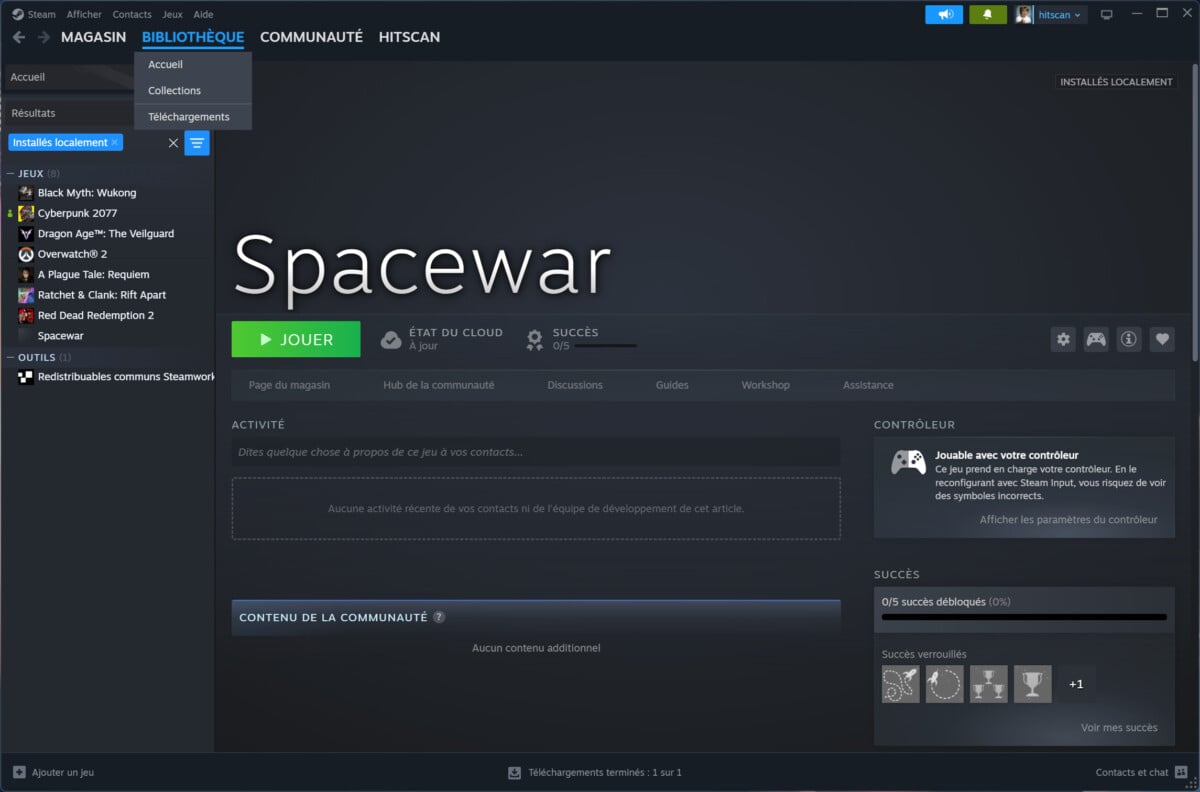Open the Discussions tab
The image size is (1200, 792).
click(575, 385)
